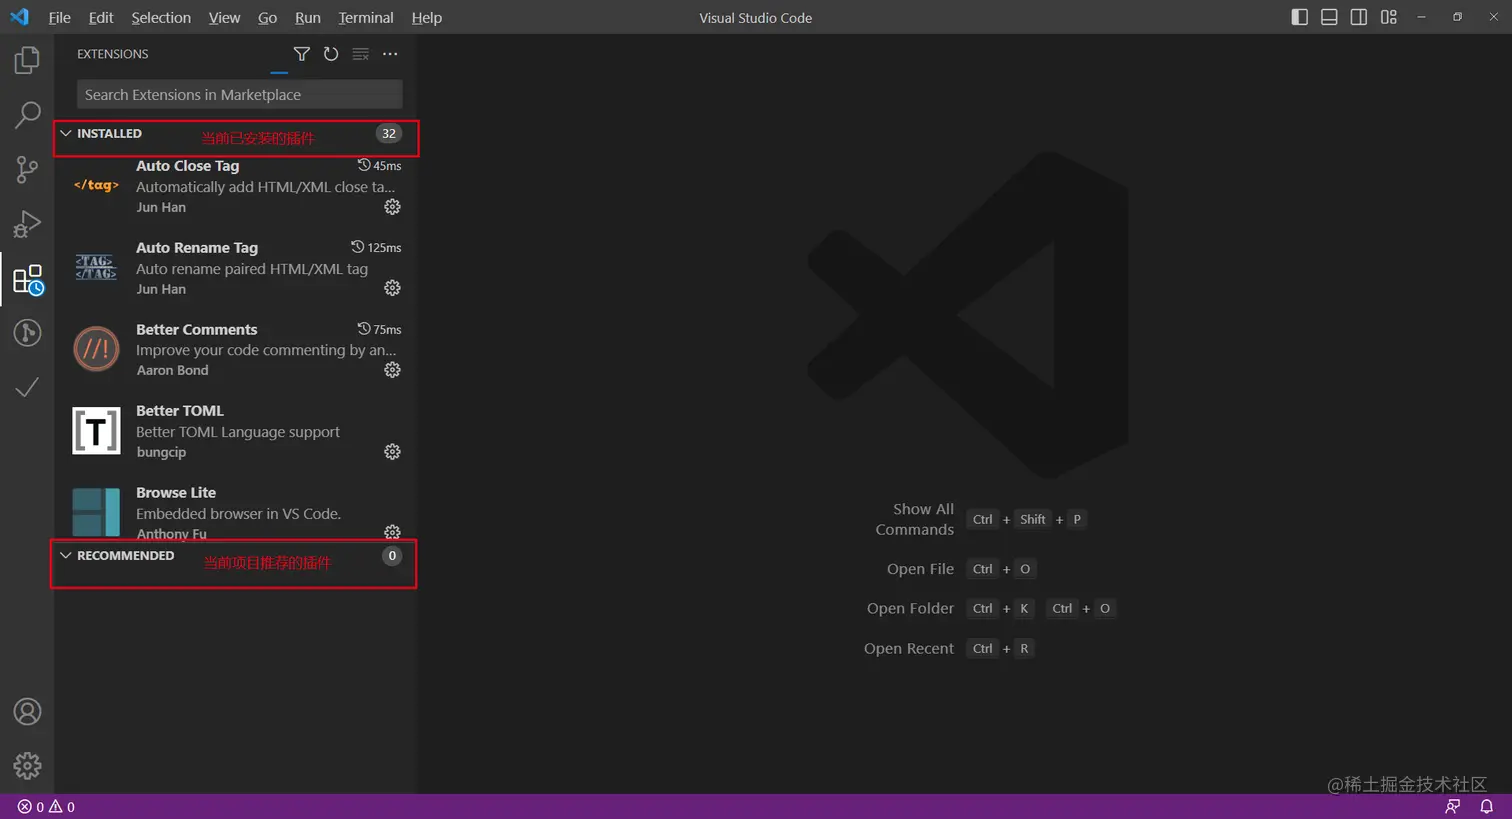Open the Manage gear in activity bar
This screenshot has width=1512, height=819.
pos(27,766)
